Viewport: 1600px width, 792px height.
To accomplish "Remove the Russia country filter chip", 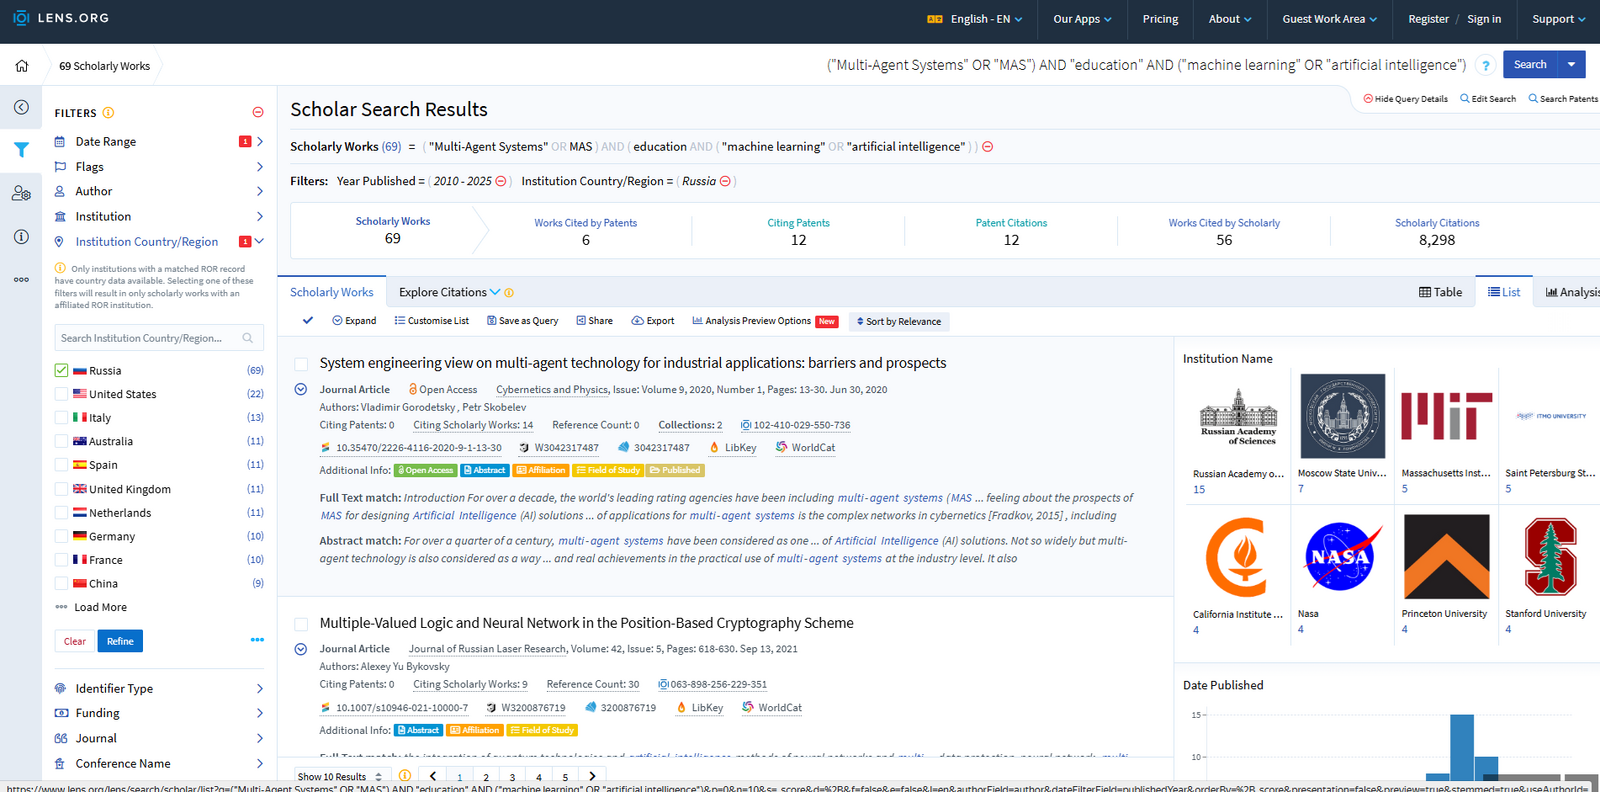I will point(725,181).
